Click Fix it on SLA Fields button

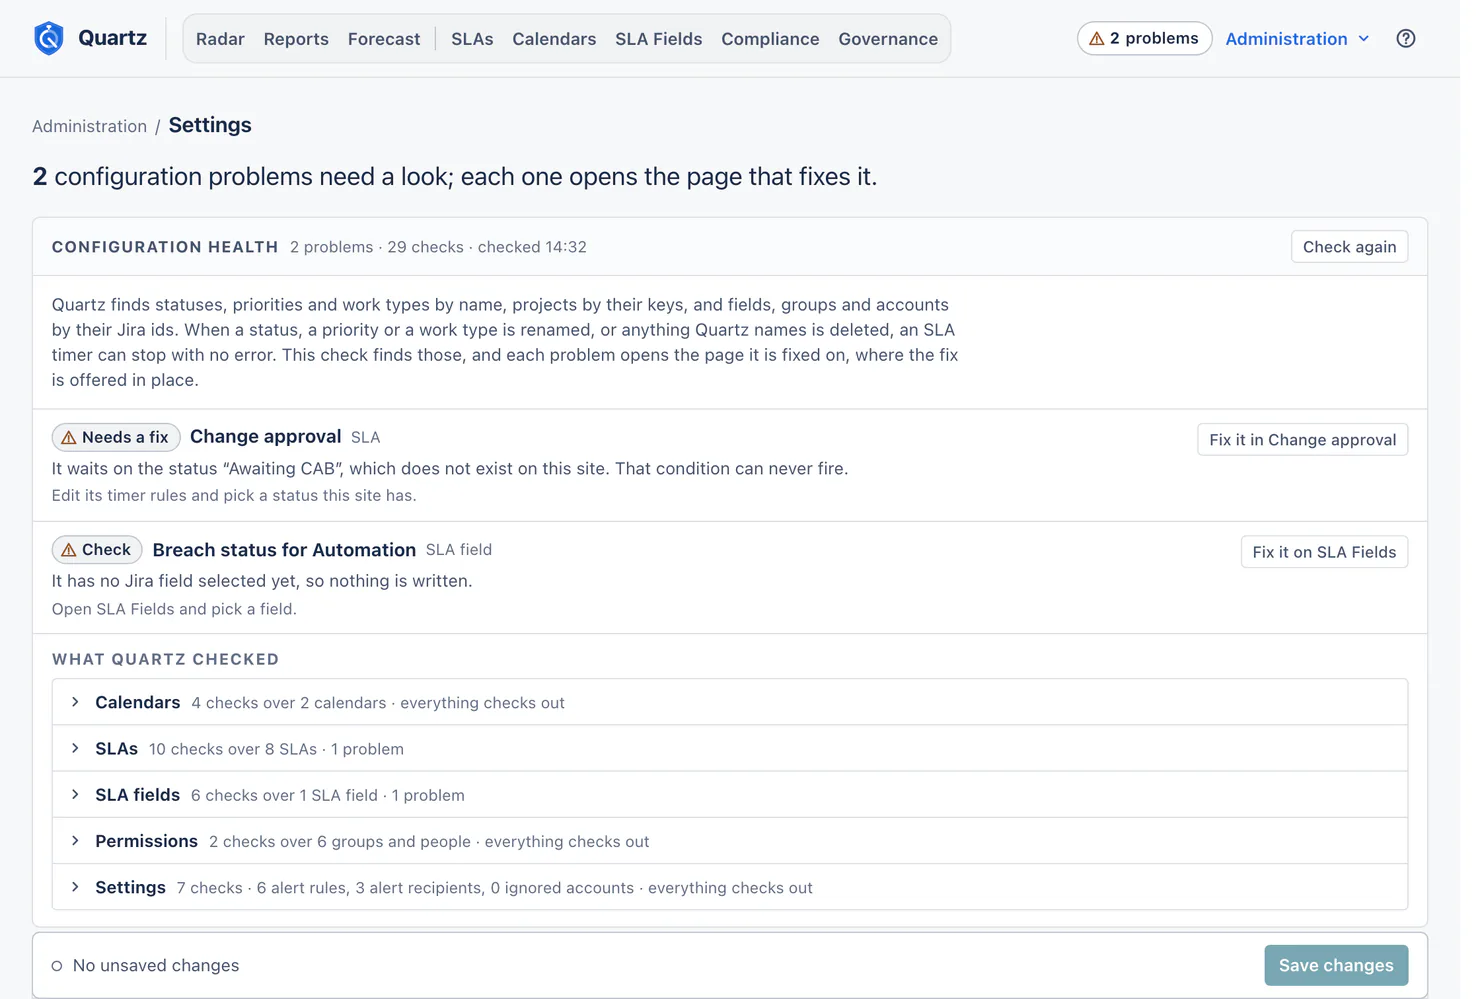coord(1324,552)
